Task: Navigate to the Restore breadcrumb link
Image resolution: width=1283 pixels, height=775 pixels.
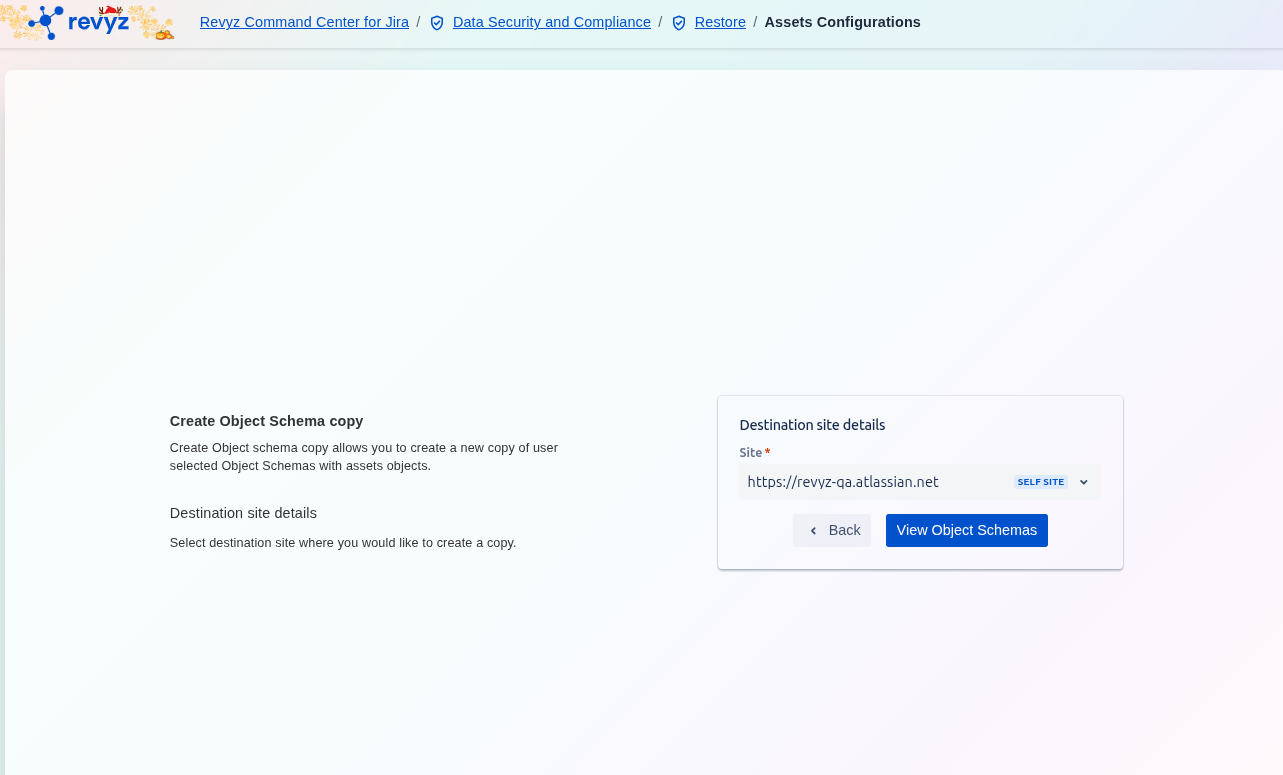Action: 720,22
